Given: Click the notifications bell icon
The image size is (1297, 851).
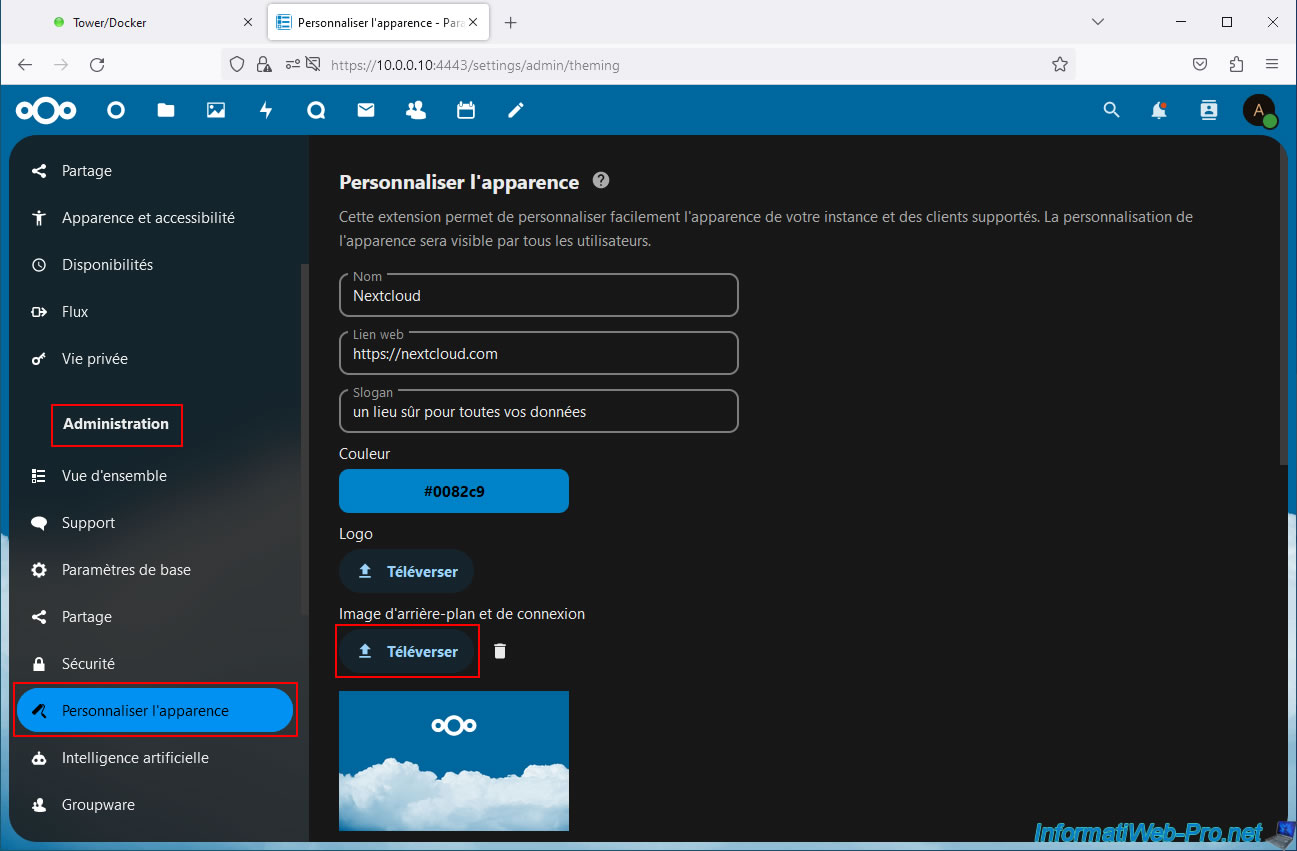Looking at the screenshot, I should pos(1159,111).
